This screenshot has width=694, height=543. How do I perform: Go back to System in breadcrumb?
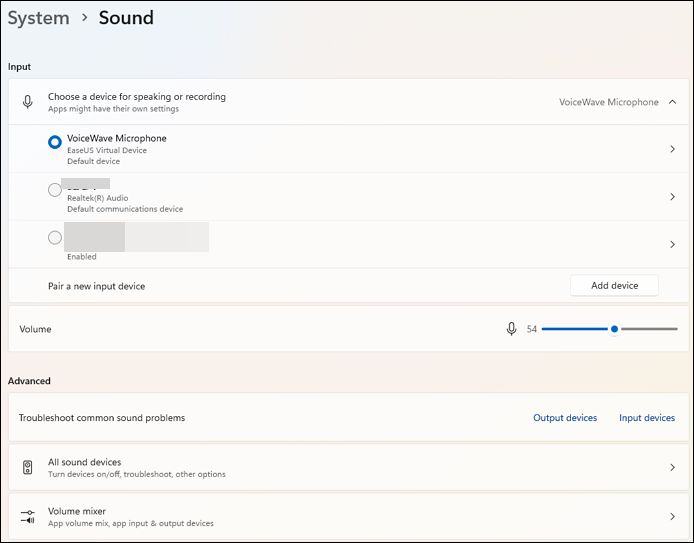pos(39,18)
